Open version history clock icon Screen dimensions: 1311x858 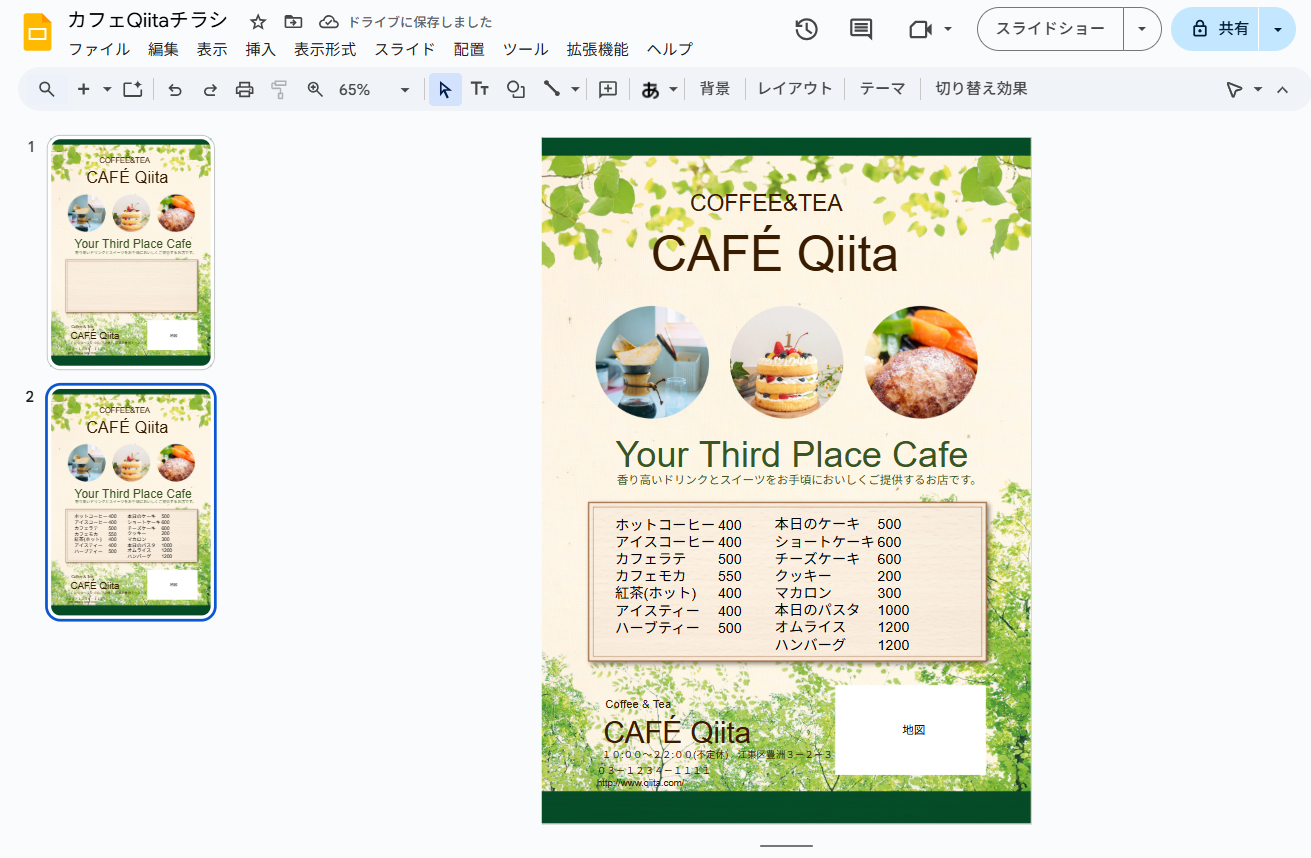806,29
